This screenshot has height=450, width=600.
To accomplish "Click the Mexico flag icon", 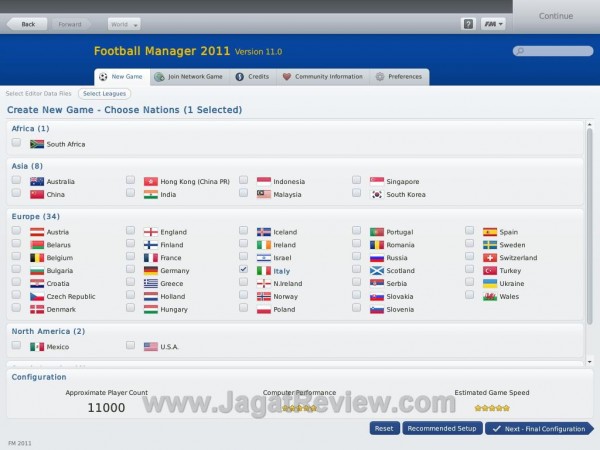I will tap(37, 347).
